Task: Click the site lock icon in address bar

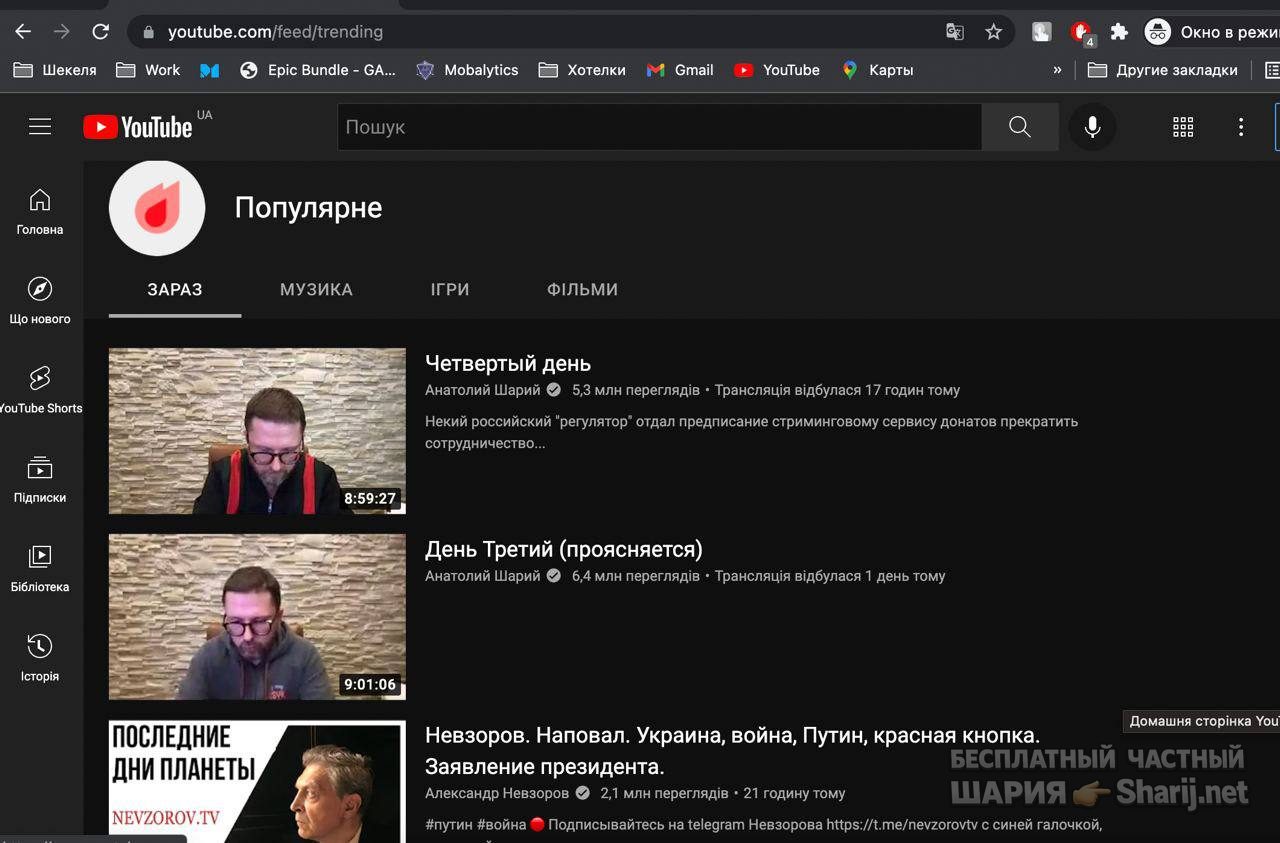Action: click(x=149, y=32)
